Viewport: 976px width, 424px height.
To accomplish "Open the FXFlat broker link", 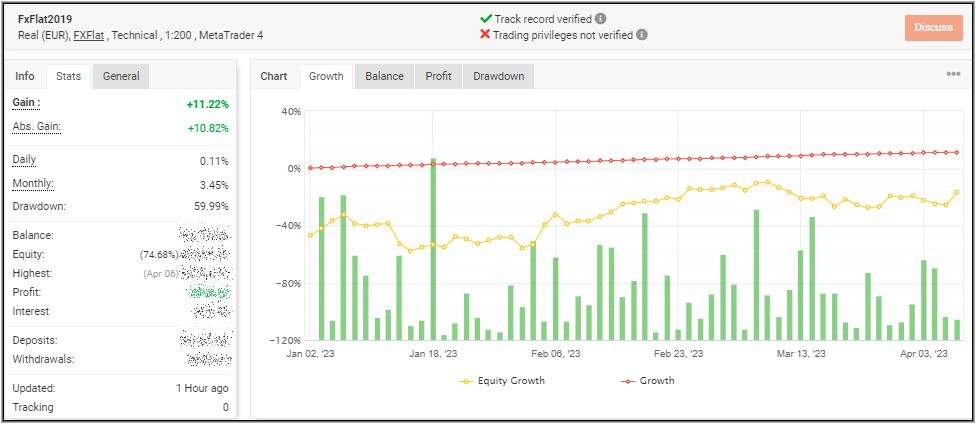I will click(x=90, y=35).
